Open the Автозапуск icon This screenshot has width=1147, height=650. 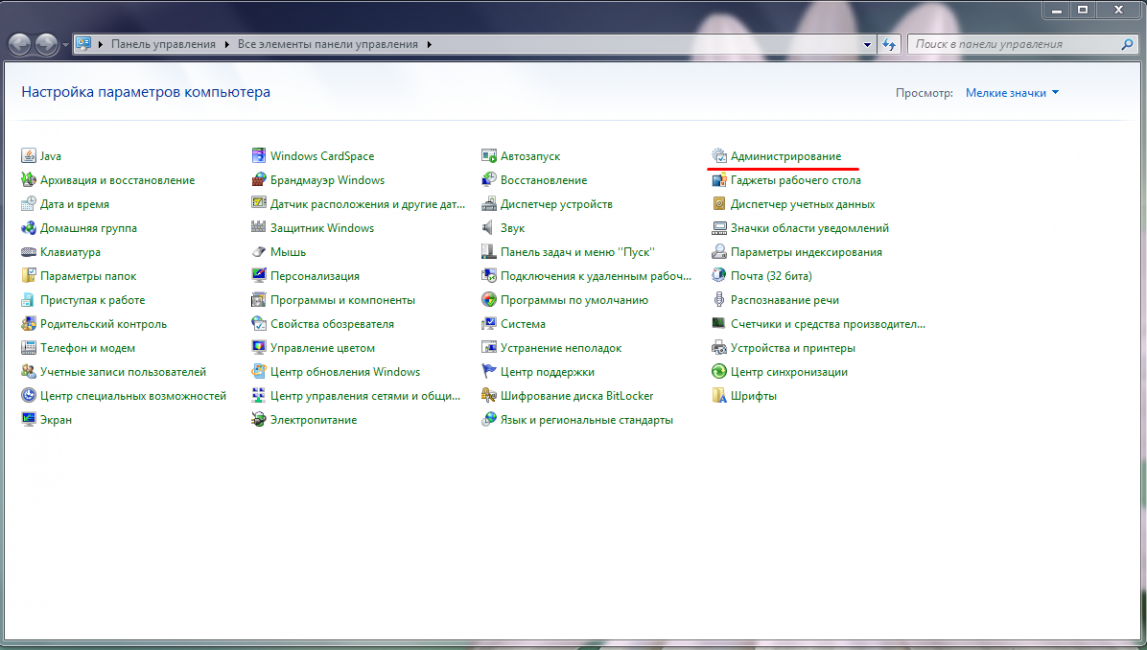(x=489, y=156)
